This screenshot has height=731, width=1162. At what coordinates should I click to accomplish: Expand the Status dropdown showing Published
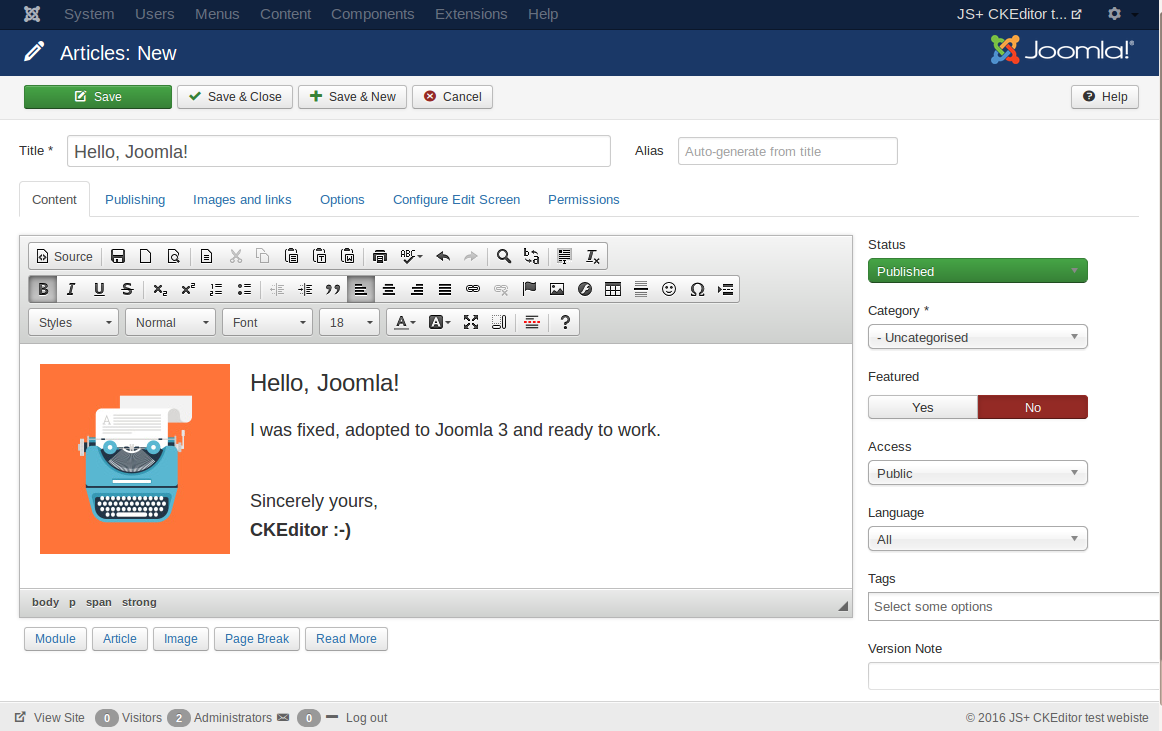(977, 271)
